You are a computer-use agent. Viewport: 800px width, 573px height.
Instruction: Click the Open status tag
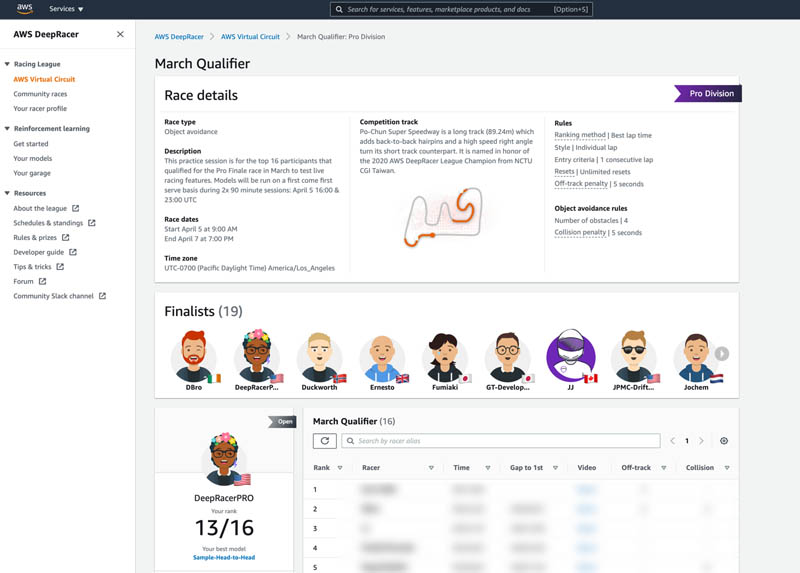pos(282,421)
